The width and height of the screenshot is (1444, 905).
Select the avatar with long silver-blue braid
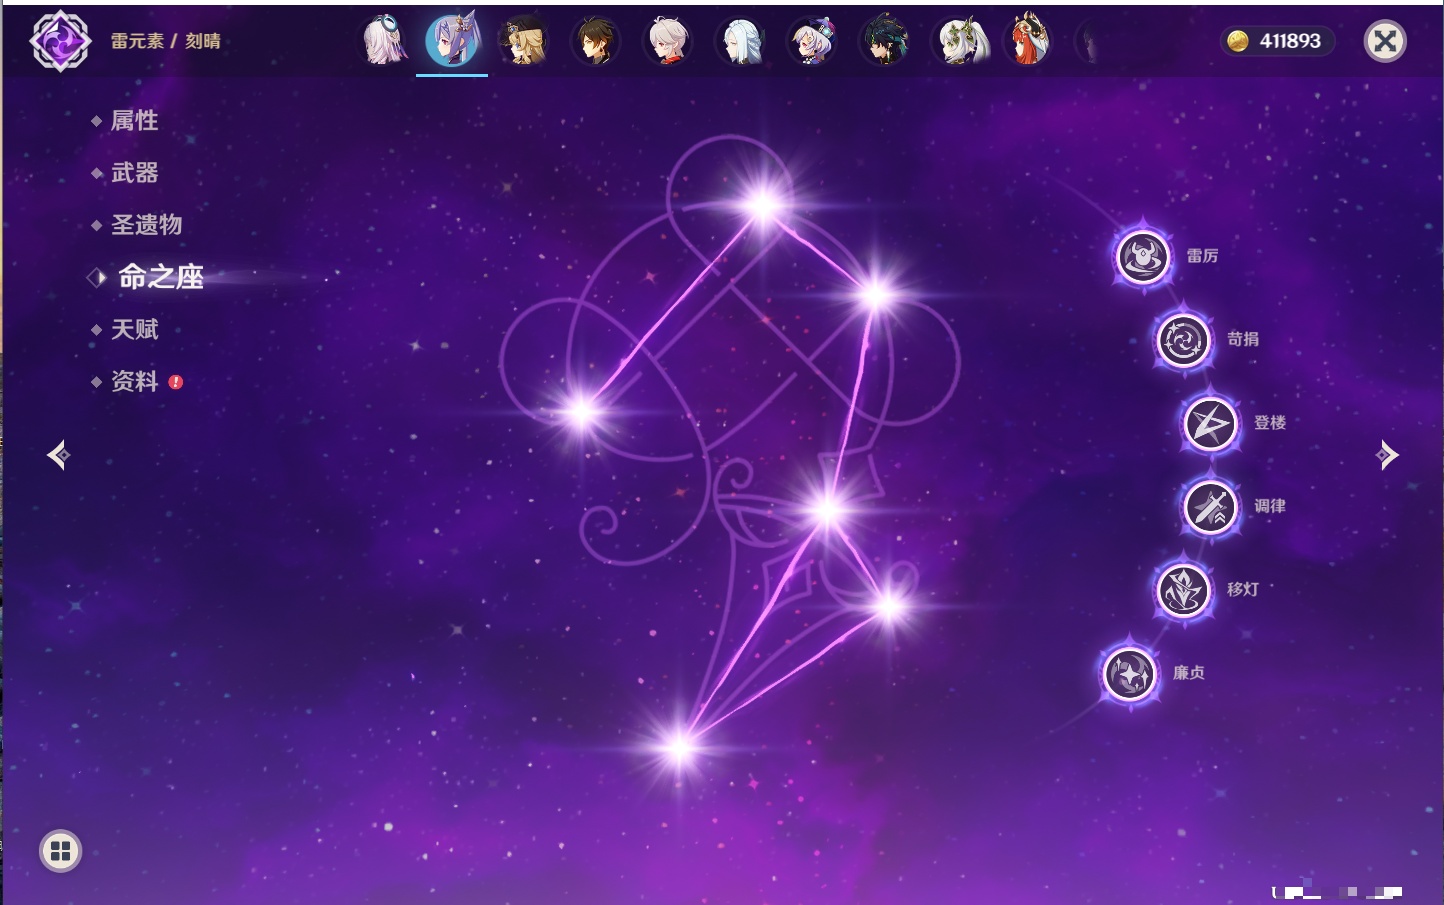click(740, 42)
